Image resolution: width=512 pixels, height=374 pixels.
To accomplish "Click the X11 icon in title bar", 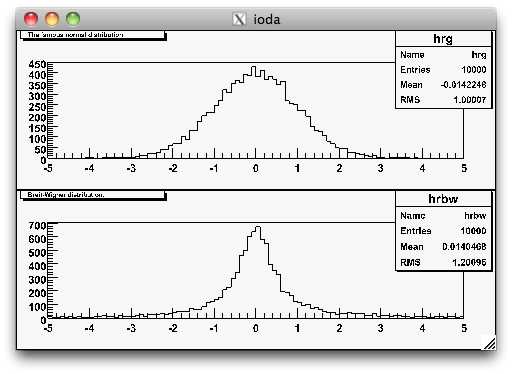I will pos(239,19).
